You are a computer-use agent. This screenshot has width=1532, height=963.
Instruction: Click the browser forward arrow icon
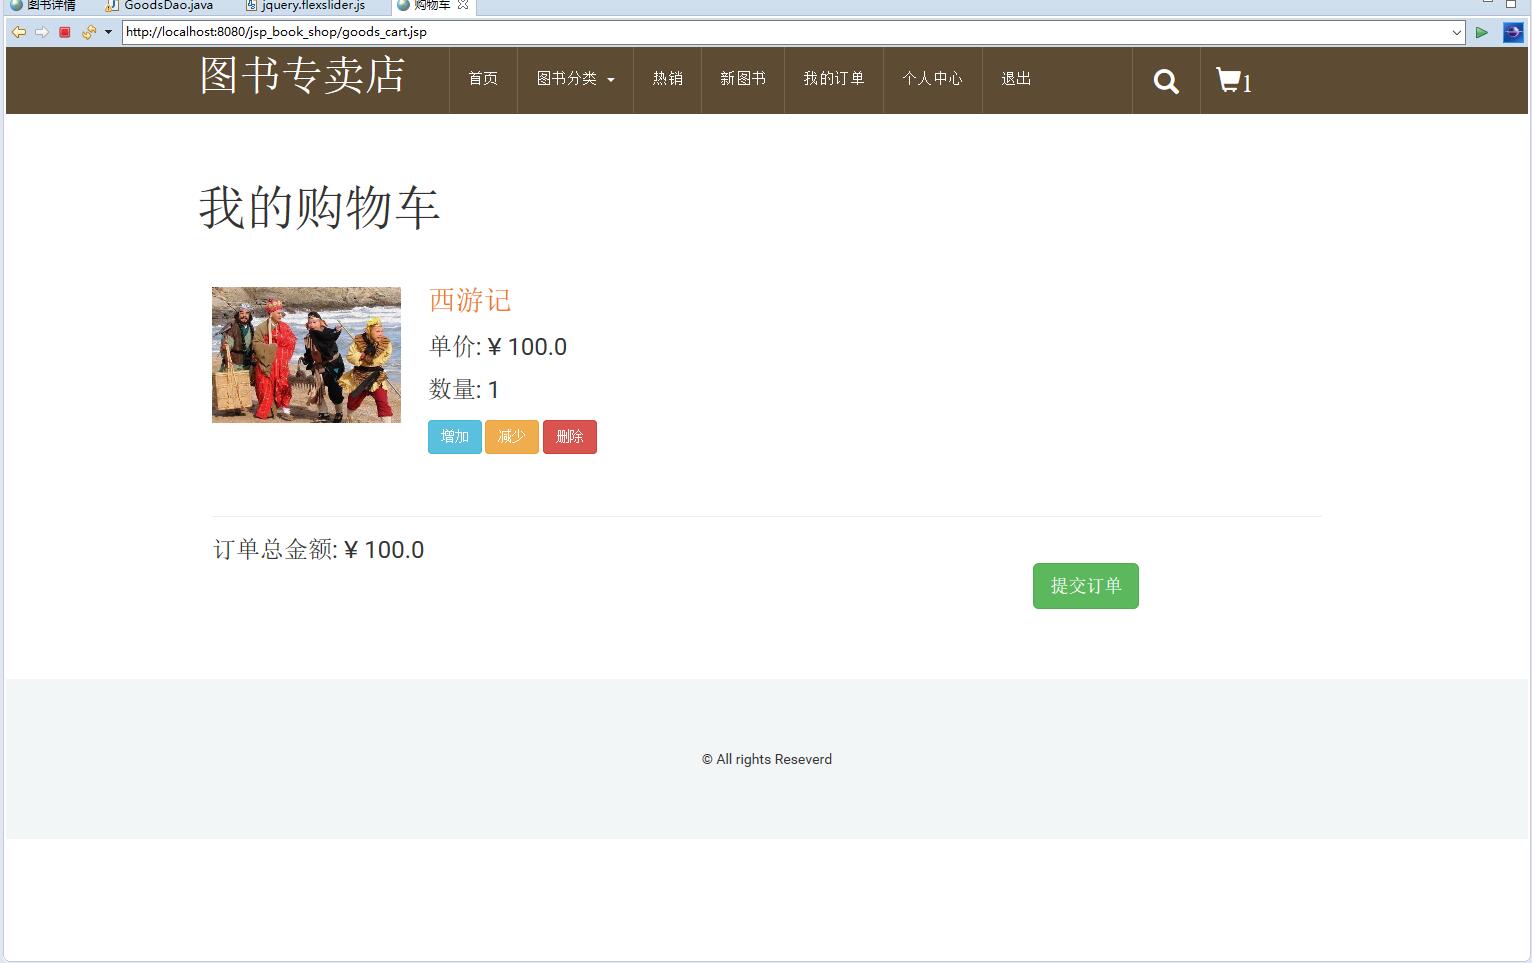coord(41,32)
